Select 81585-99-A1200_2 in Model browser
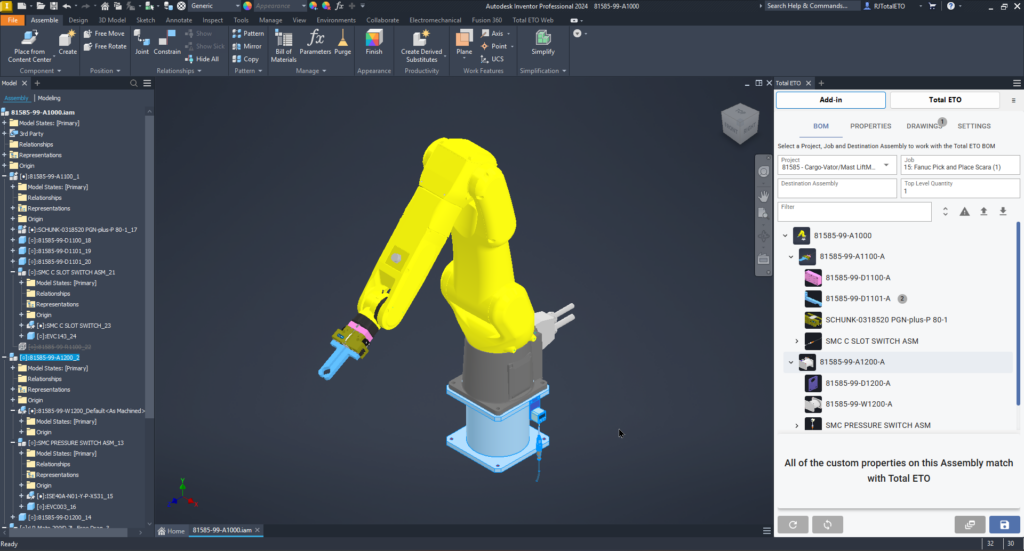The image size is (1024, 551). point(50,358)
